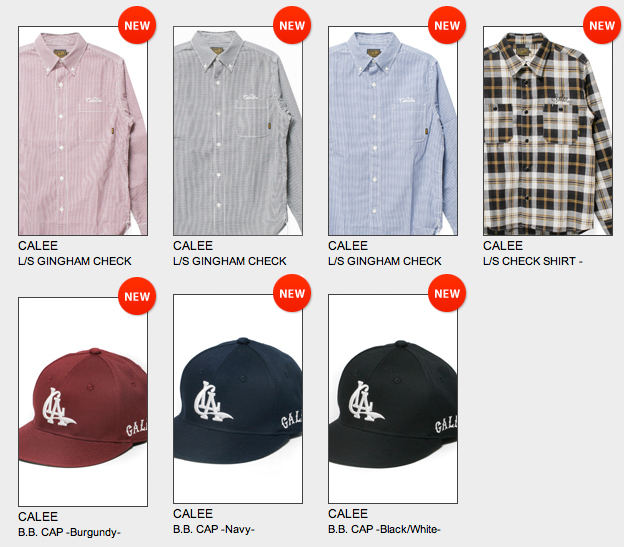View the burgundy baseball cap photo
Viewport: 624px width, 547px height.
tap(83, 402)
